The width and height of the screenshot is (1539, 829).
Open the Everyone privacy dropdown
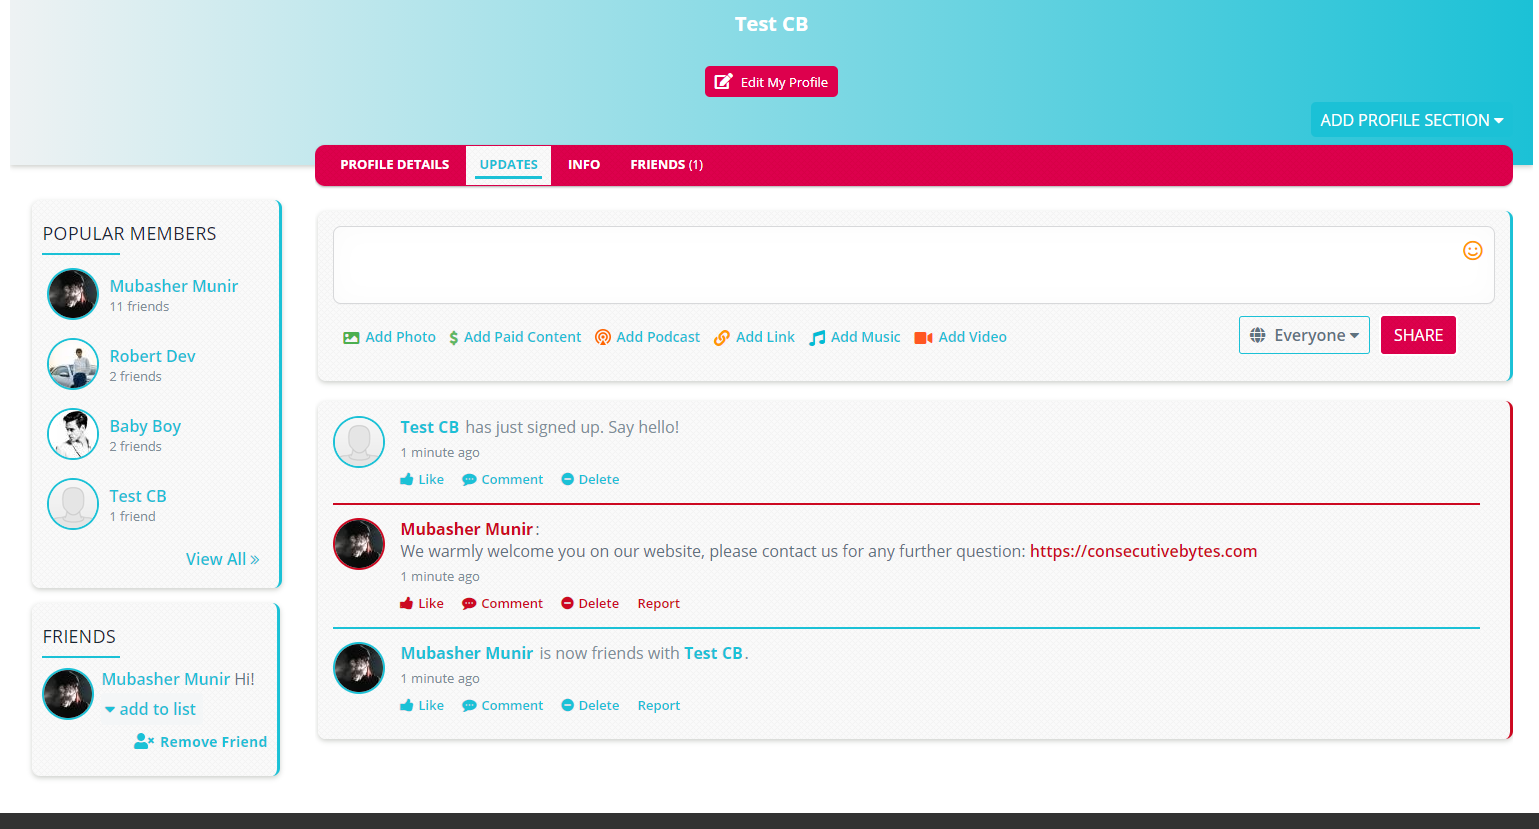tap(1304, 336)
